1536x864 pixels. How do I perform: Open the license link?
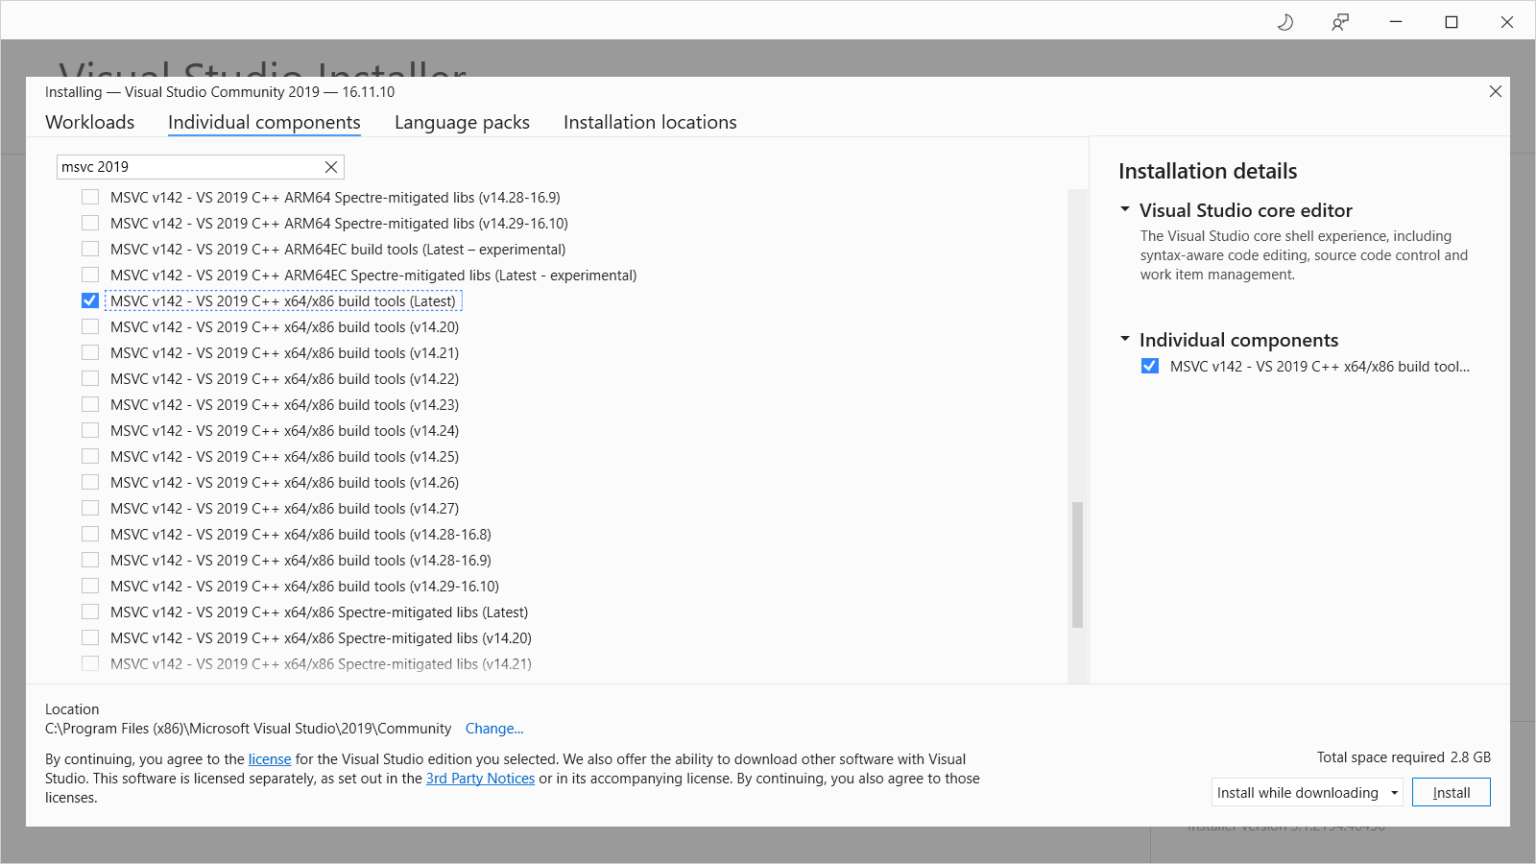(x=270, y=759)
